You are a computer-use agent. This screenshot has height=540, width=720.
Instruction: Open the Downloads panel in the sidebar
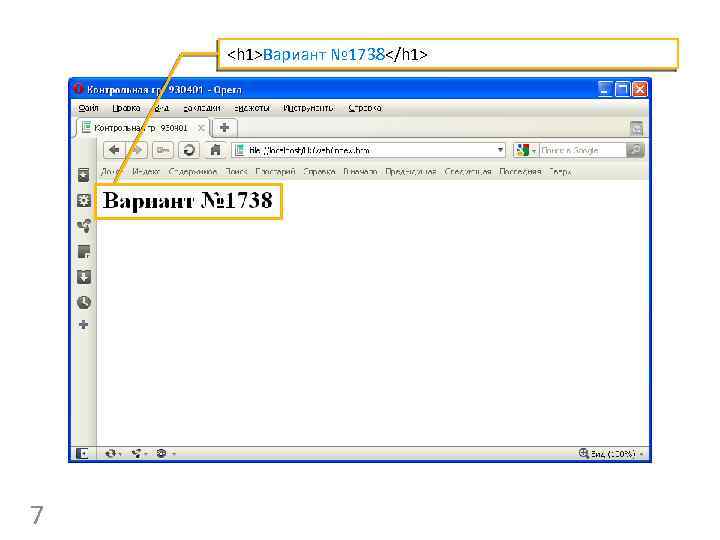click(x=84, y=277)
